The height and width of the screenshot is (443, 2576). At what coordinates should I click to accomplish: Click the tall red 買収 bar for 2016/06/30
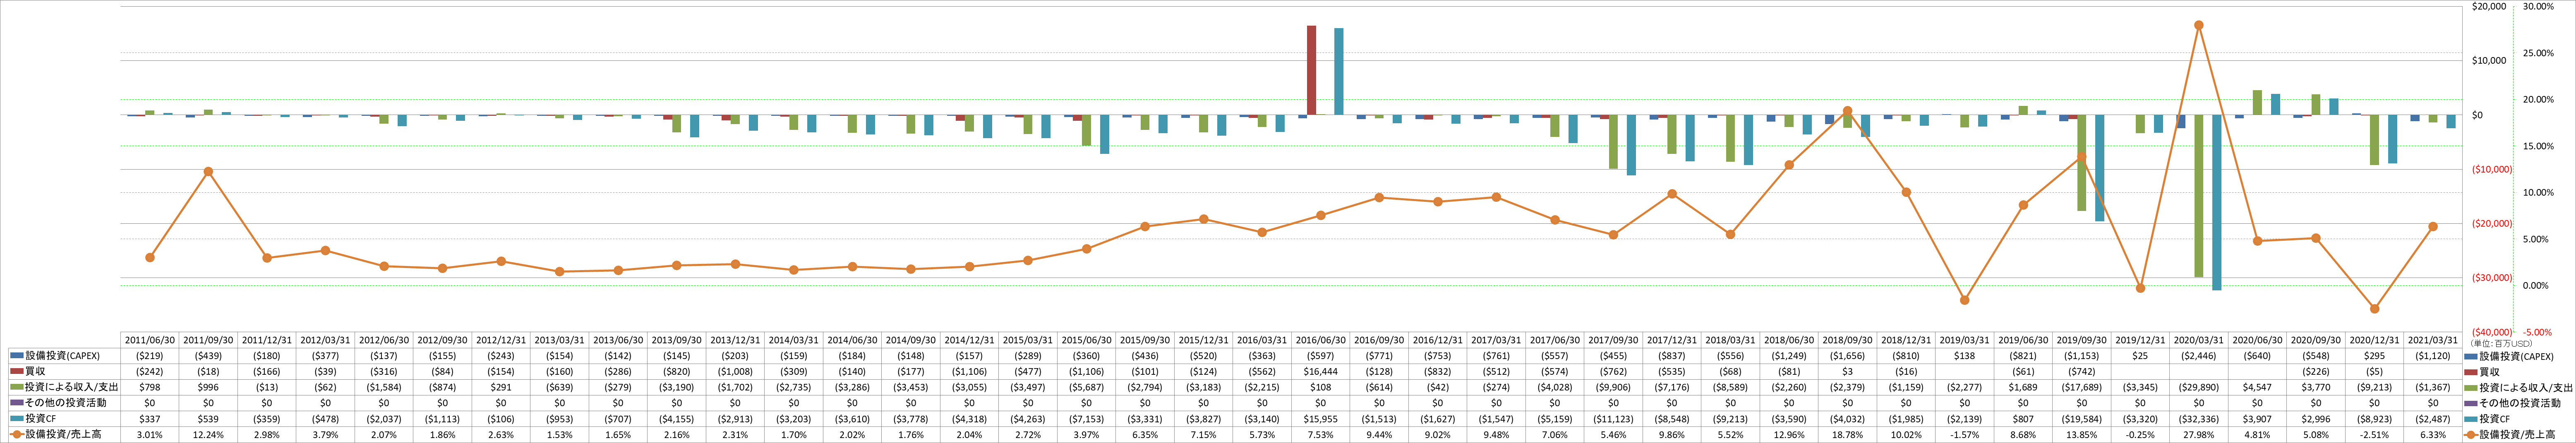coord(1311,70)
